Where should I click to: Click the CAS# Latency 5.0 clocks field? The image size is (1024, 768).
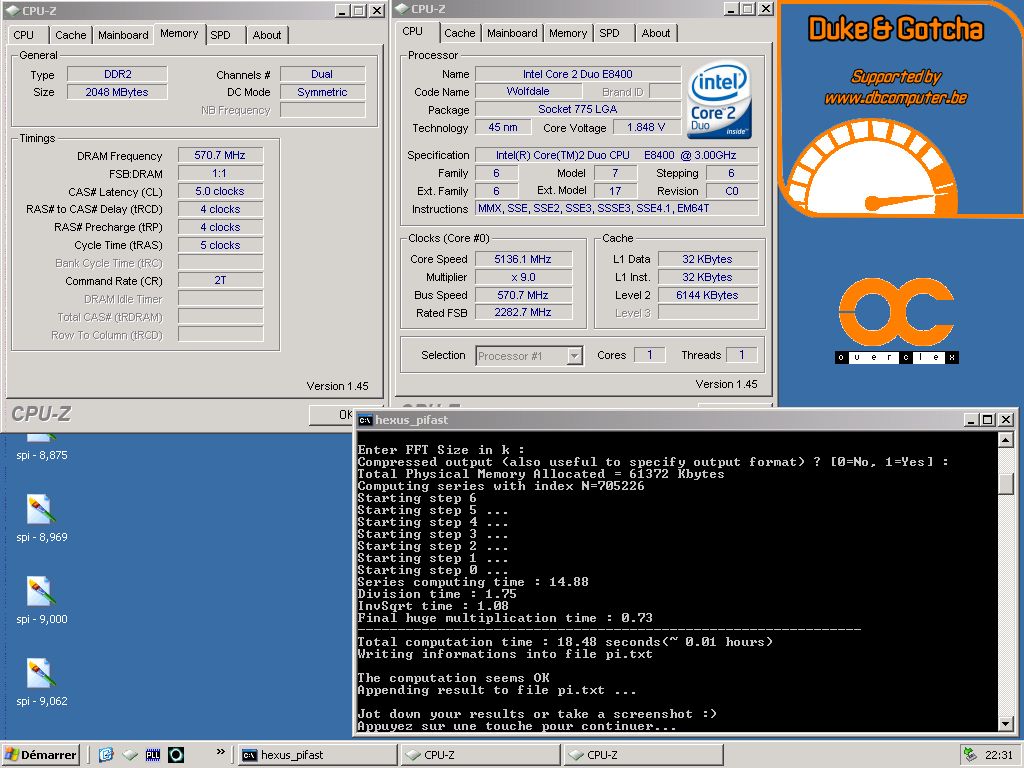[220, 191]
